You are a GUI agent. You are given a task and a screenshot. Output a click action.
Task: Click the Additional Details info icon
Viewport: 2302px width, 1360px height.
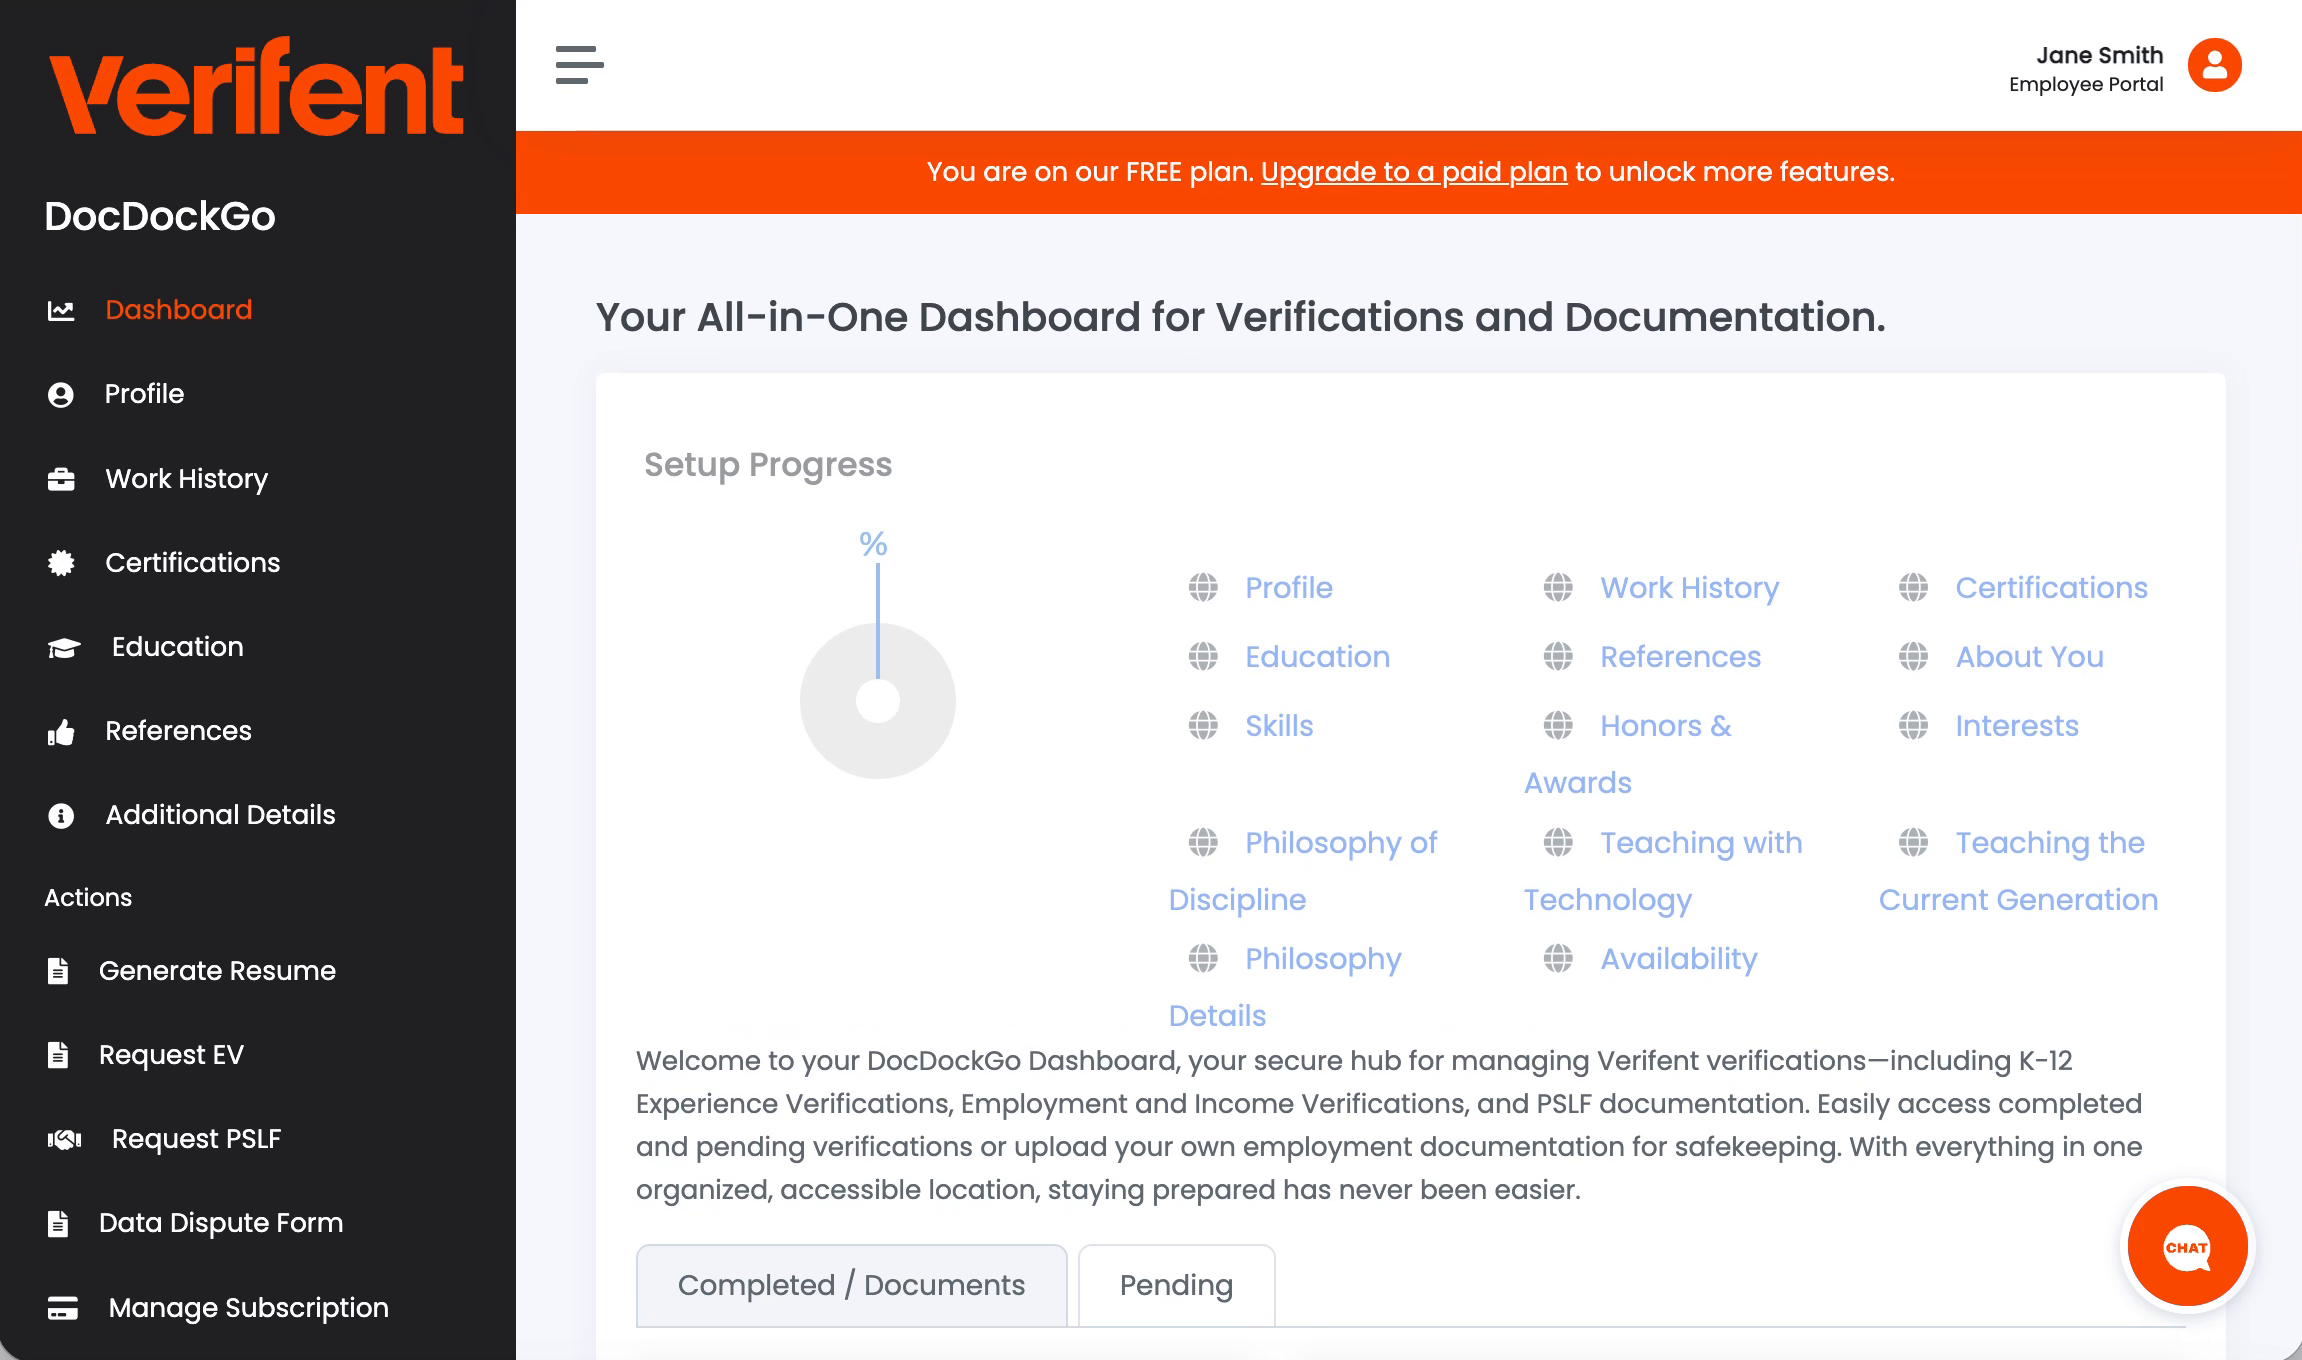tap(61, 816)
